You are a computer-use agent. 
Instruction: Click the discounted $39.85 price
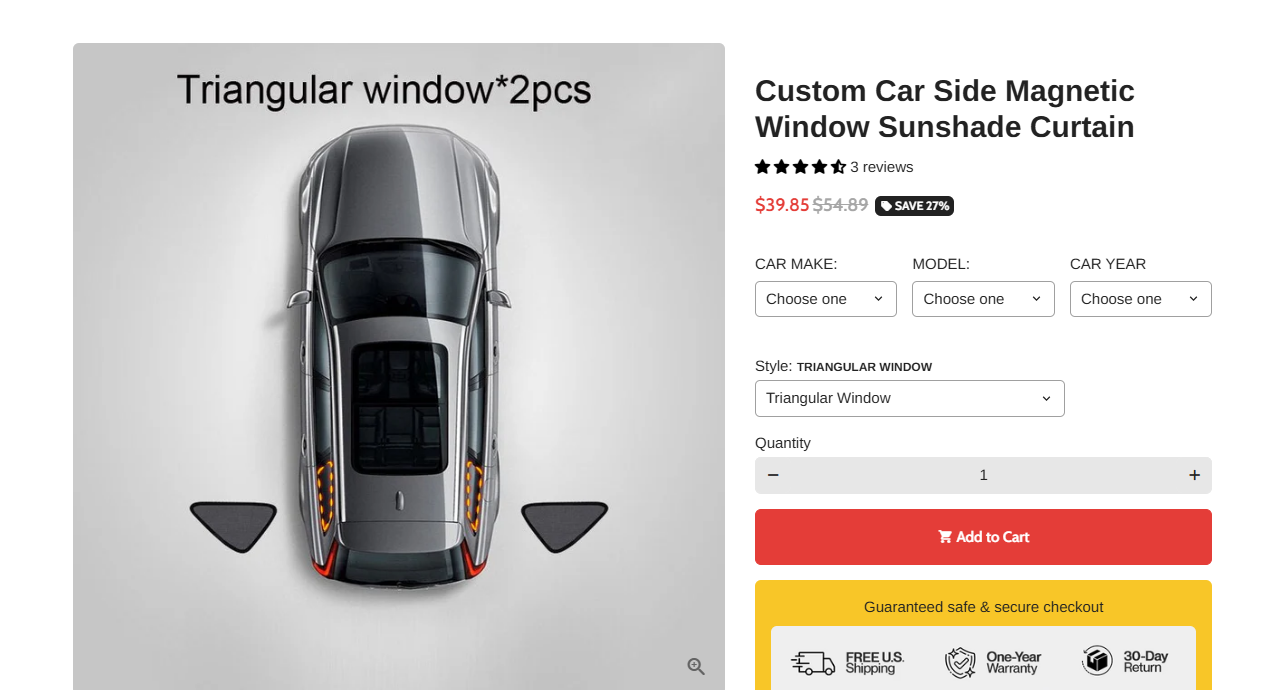[x=782, y=205]
